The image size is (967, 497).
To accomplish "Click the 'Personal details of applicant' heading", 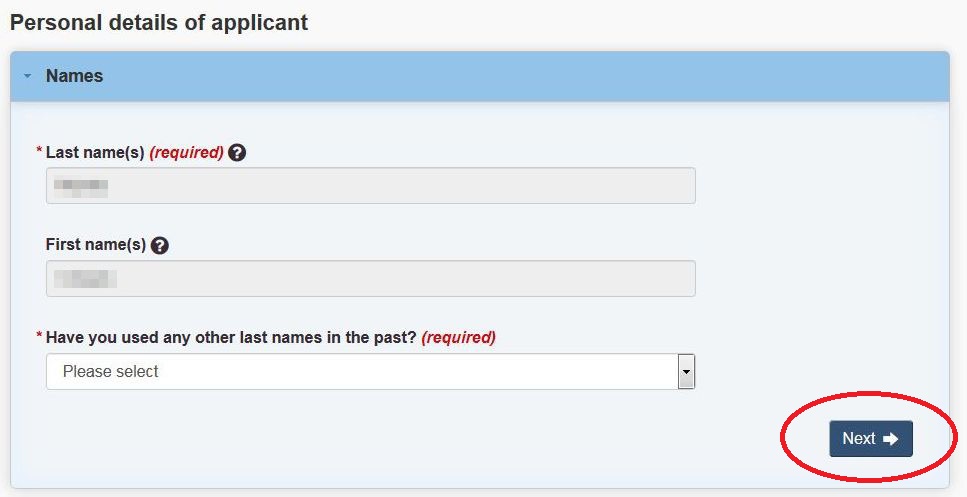I will coord(159,23).
